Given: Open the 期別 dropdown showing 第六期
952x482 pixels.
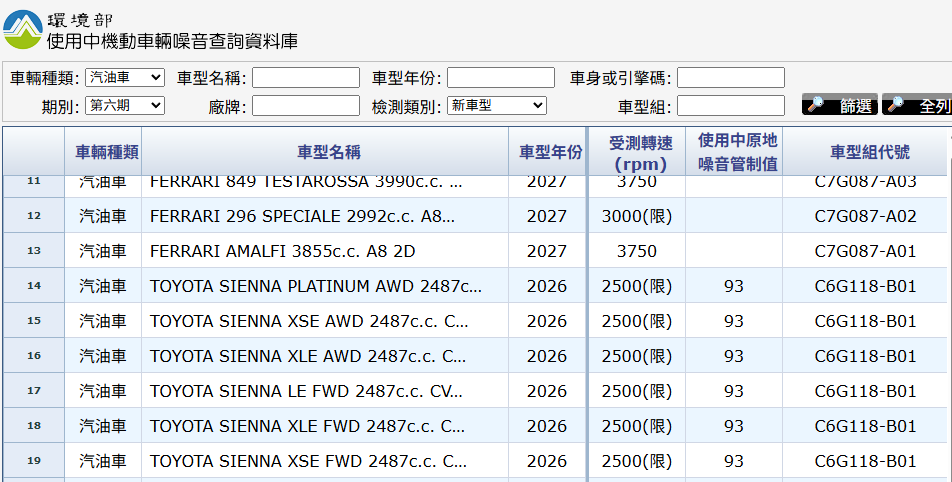Looking at the screenshot, I should 124,106.
